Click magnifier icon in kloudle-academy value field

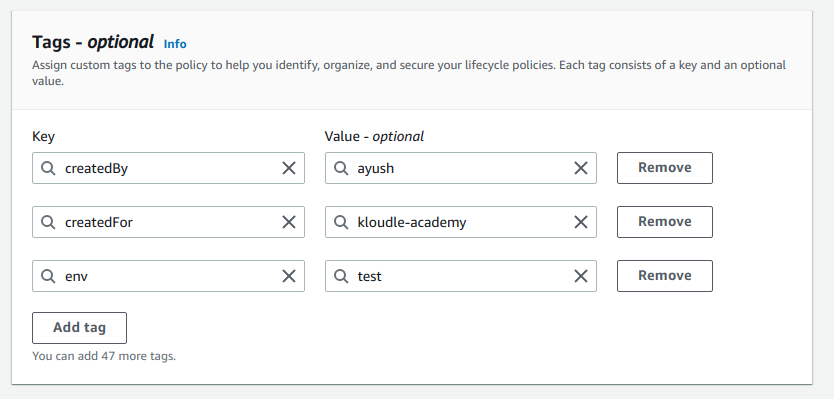[x=341, y=222]
